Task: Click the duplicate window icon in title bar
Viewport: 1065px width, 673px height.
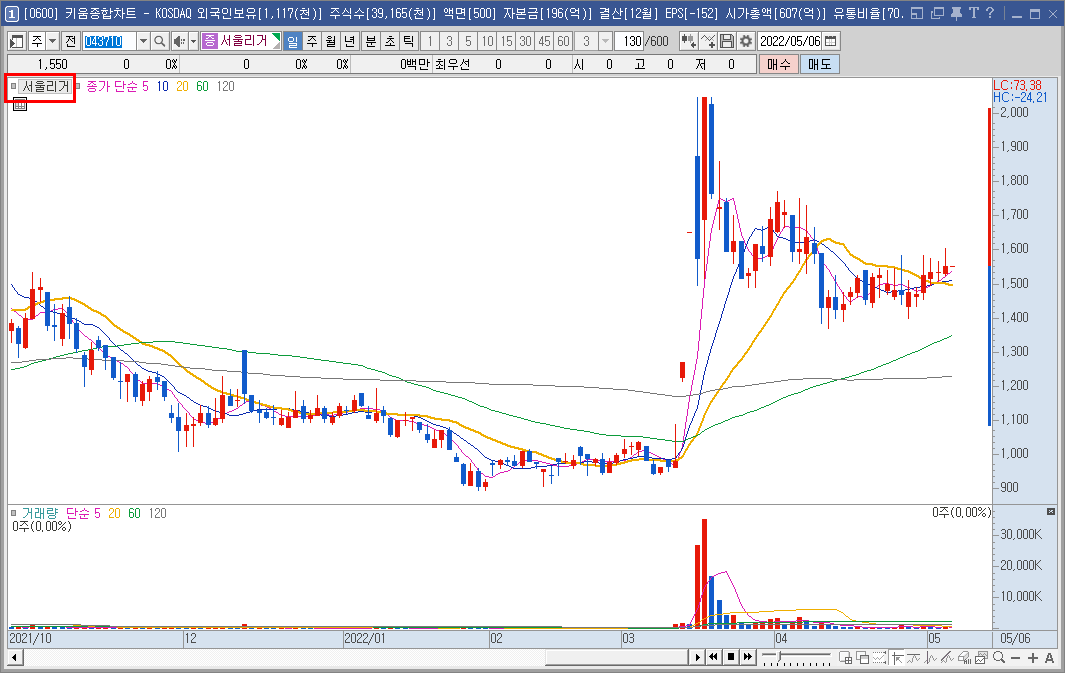Action: pos(937,13)
